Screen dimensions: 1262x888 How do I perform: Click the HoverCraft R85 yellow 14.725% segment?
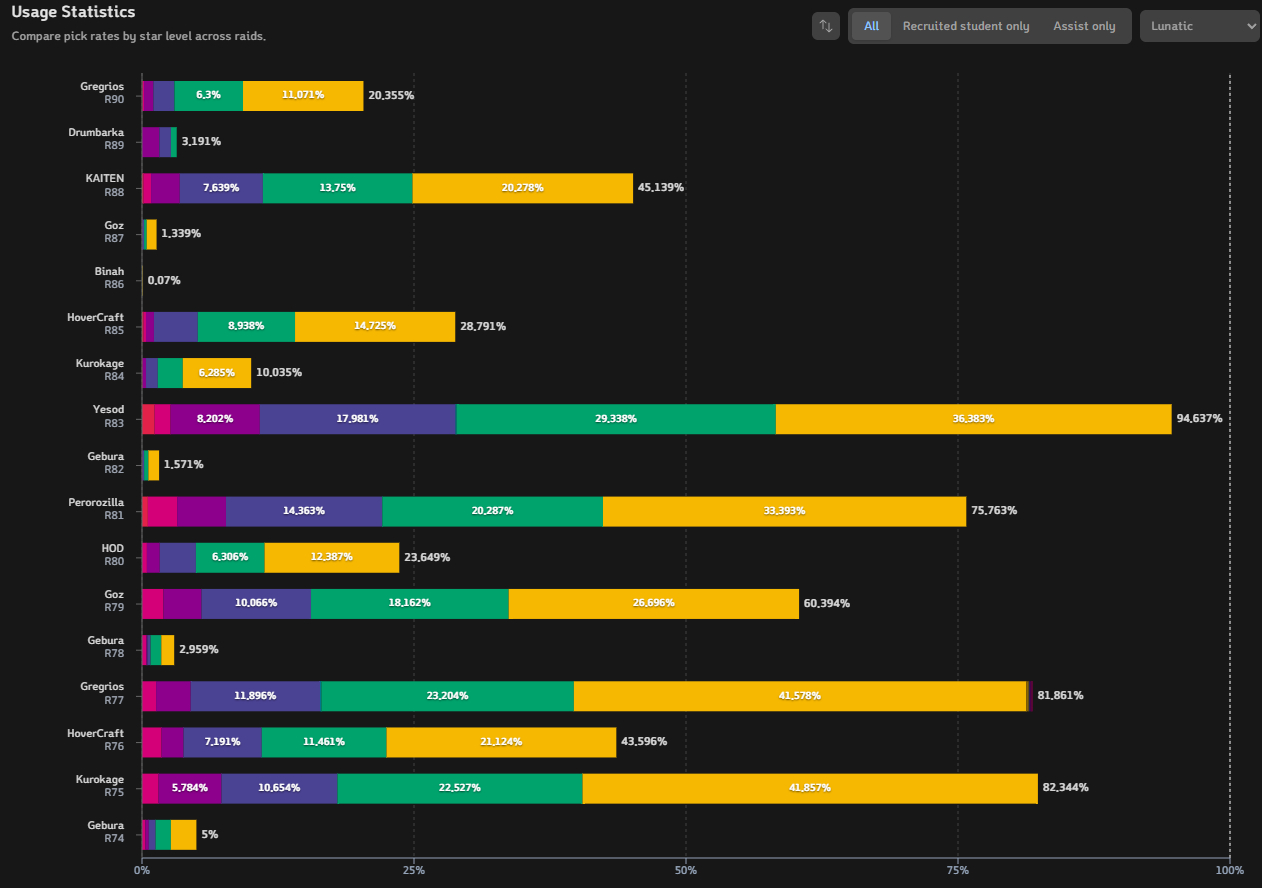tap(375, 326)
